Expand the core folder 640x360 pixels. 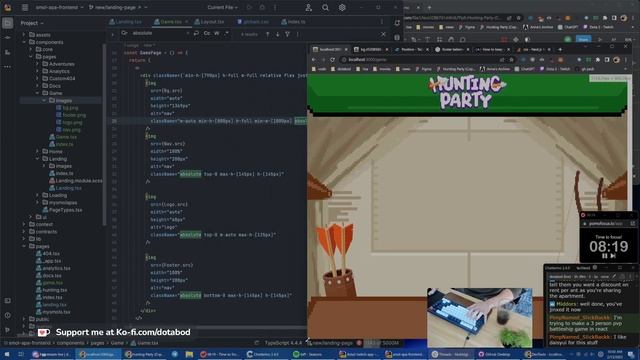(x=31, y=49)
